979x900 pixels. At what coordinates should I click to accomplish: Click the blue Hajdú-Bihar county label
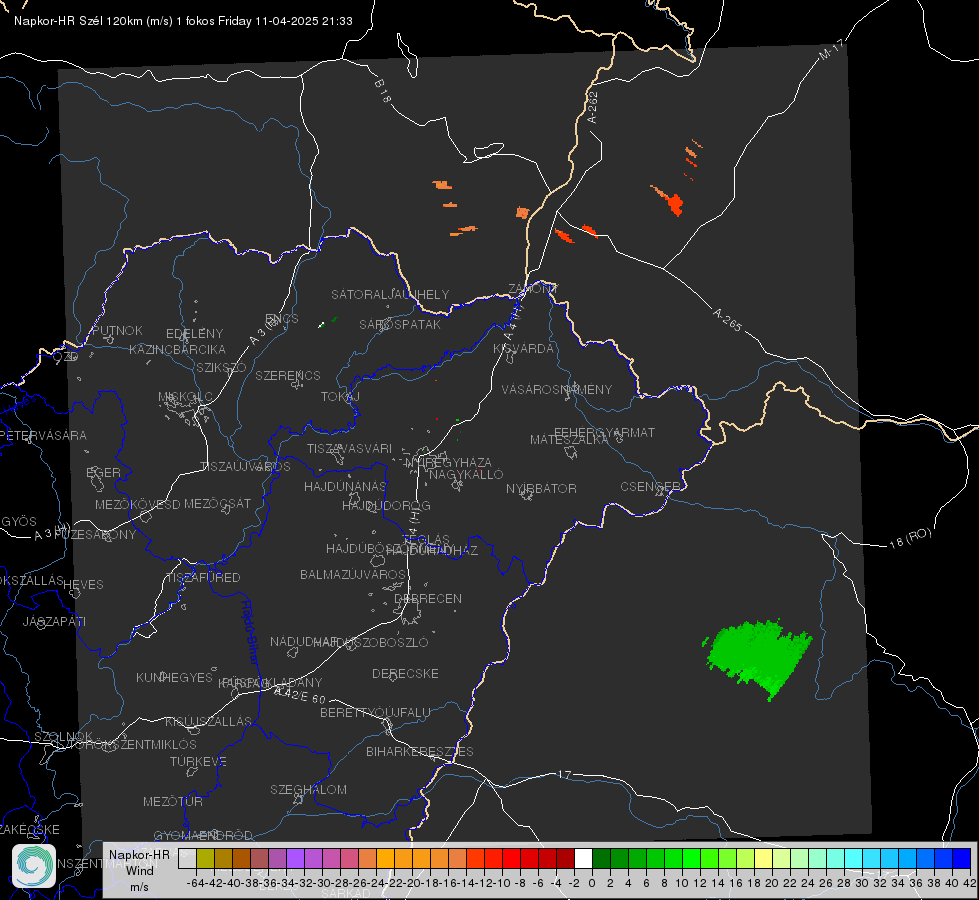coord(249,633)
